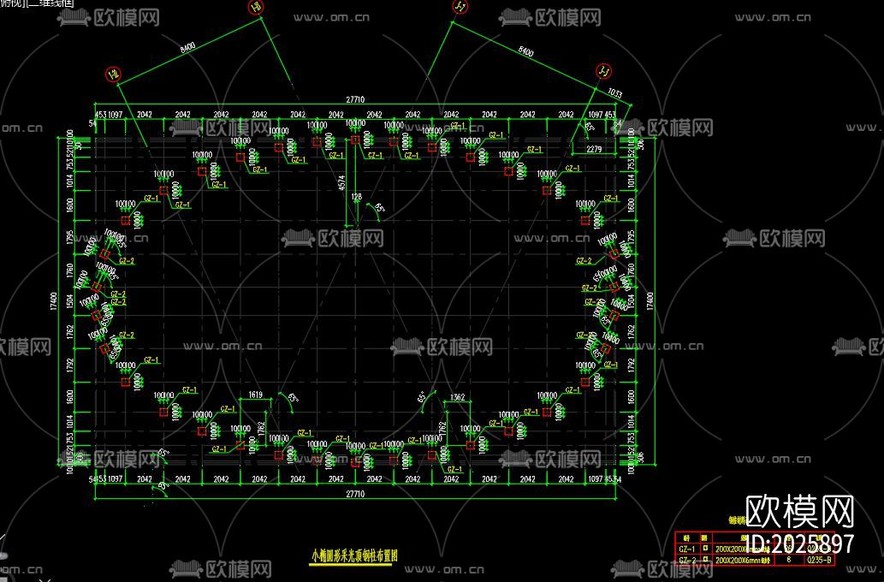Click the 200X200X6mm spec in the GZ-2 row
The height and width of the screenshot is (582, 884).
(x=745, y=560)
